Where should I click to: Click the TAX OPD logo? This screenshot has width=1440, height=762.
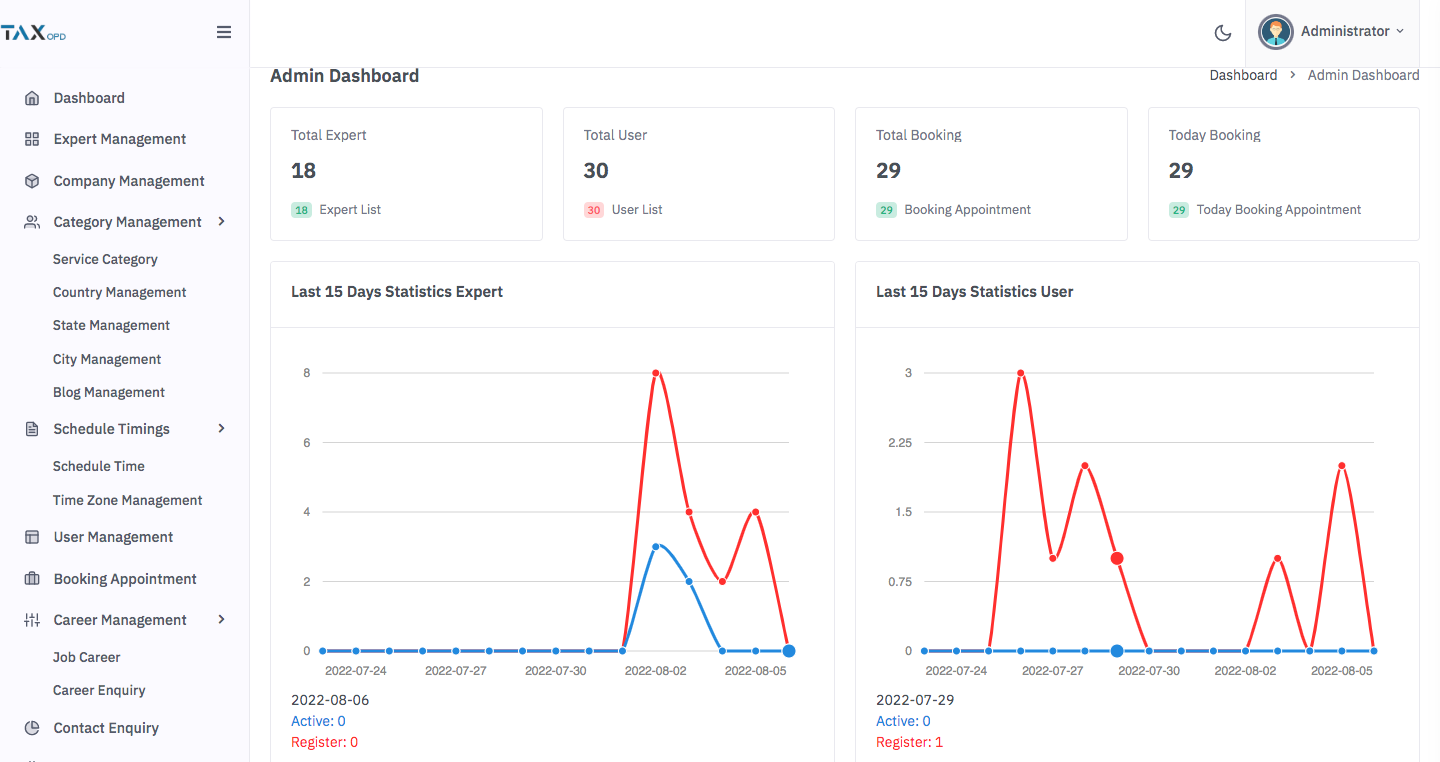(34, 33)
